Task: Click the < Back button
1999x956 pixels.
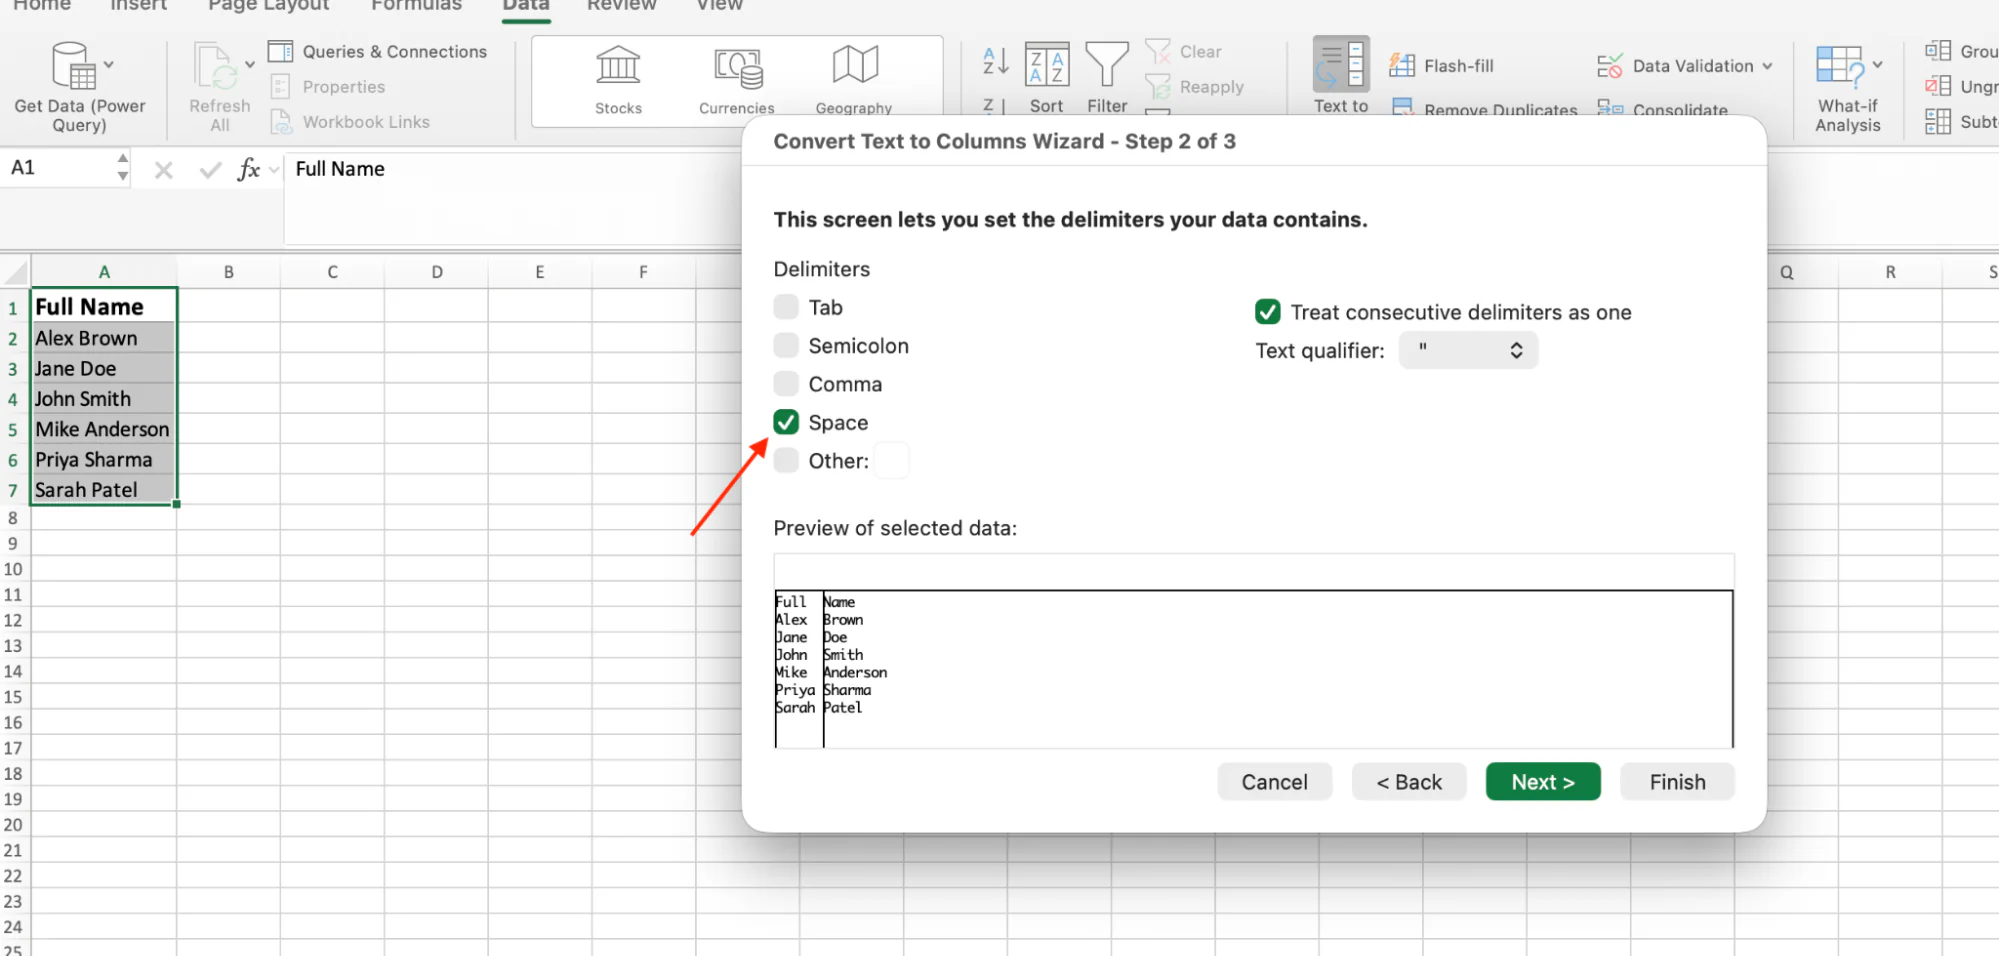Action: [1408, 782]
